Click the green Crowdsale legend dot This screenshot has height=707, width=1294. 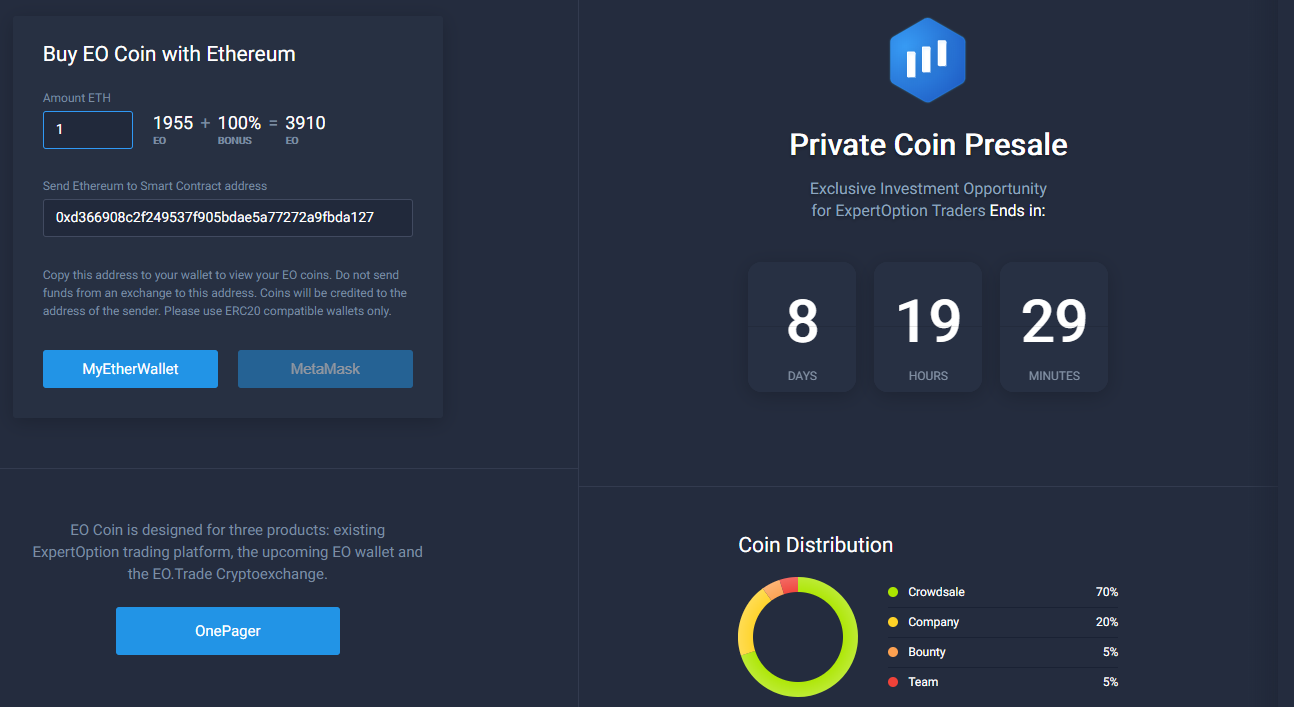tap(893, 592)
